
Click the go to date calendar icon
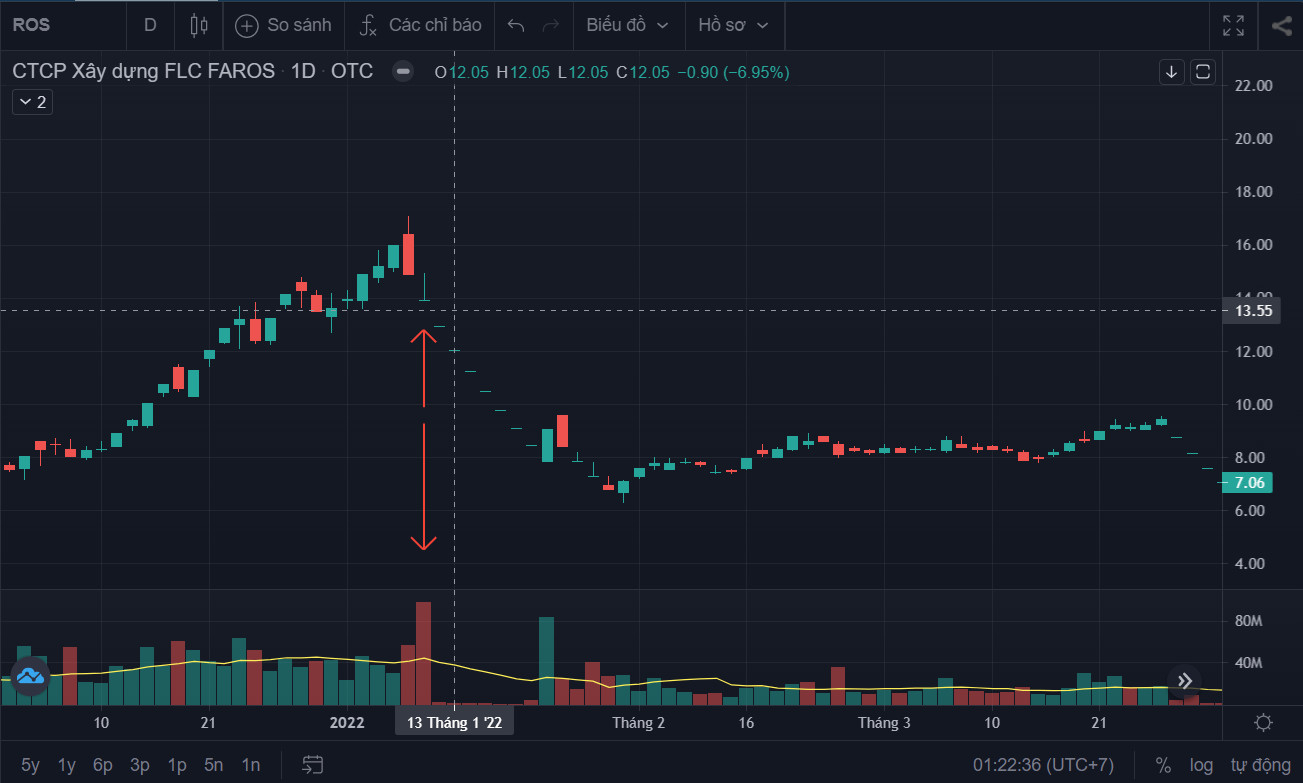tap(313, 765)
